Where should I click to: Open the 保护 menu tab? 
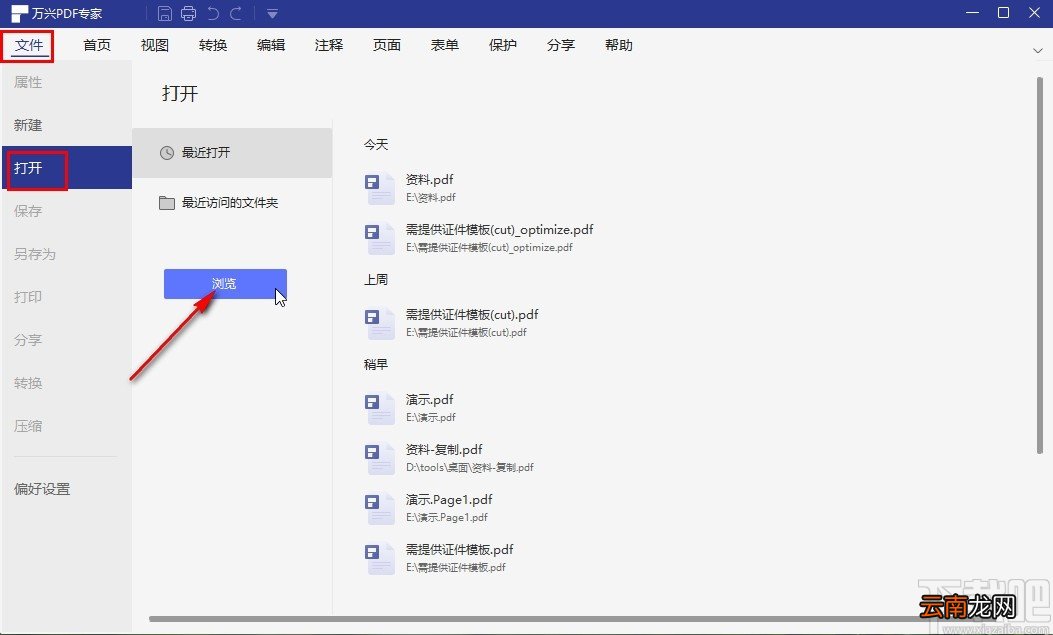pos(502,45)
